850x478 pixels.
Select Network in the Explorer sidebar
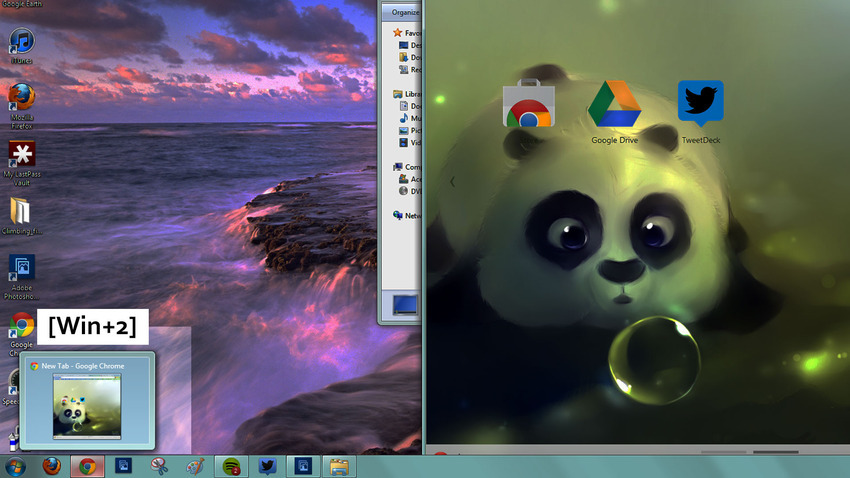(407, 215)
